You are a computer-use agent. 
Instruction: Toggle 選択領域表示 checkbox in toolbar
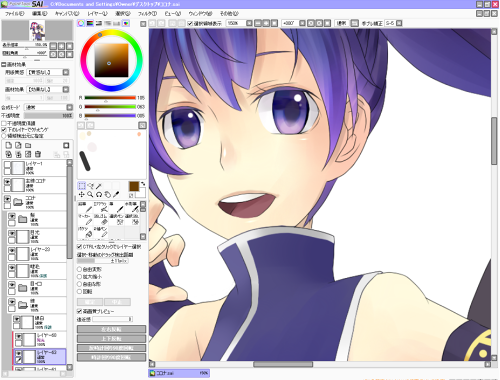pos(190,23)
